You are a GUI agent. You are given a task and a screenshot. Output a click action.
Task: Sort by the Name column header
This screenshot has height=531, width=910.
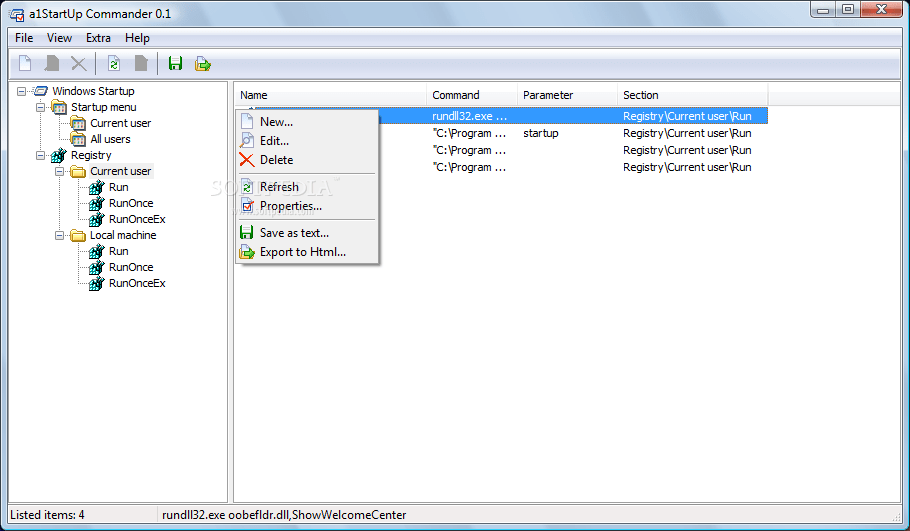coord(330,95)
